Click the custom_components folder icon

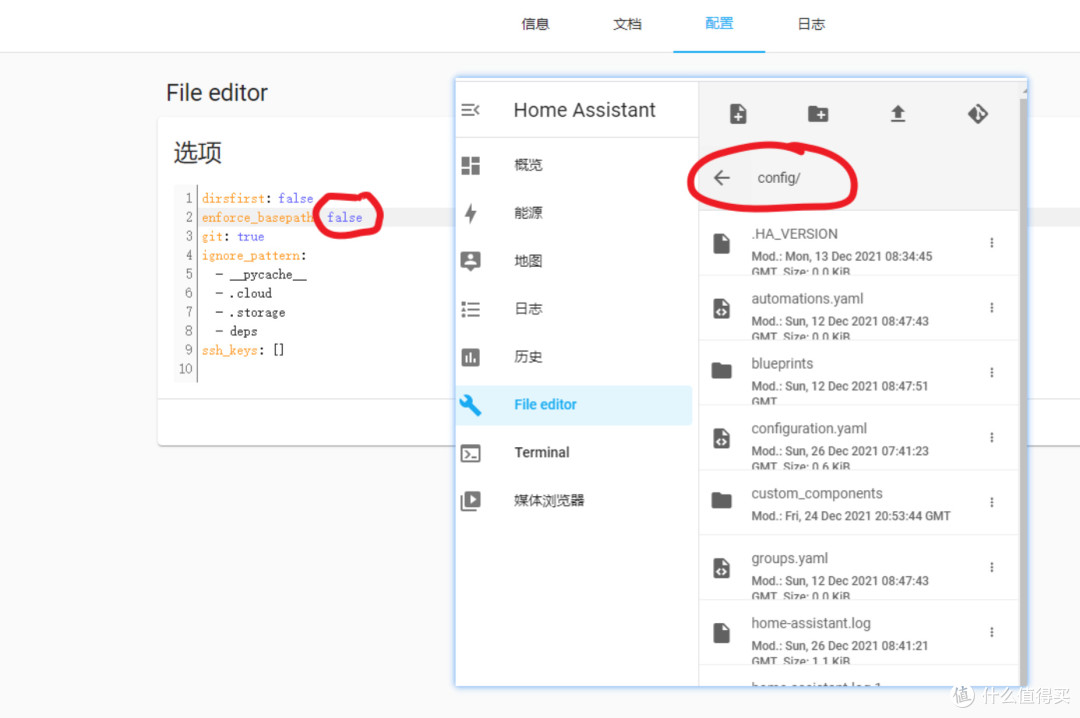(x=721, y=500)
